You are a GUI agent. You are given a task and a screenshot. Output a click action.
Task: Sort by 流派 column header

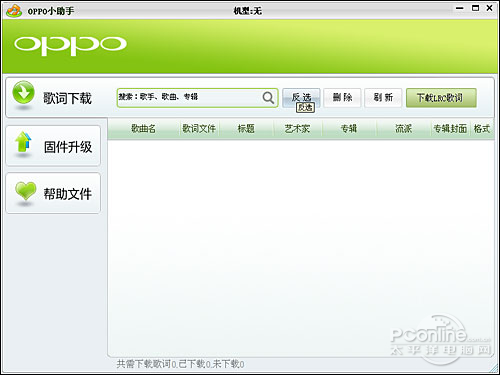[x=403, y=129]
